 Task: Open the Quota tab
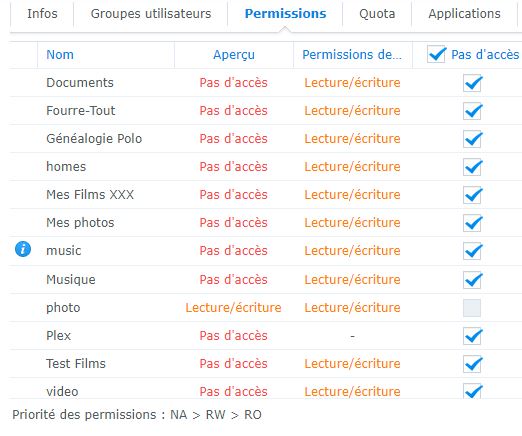click(x=377, y=14)
